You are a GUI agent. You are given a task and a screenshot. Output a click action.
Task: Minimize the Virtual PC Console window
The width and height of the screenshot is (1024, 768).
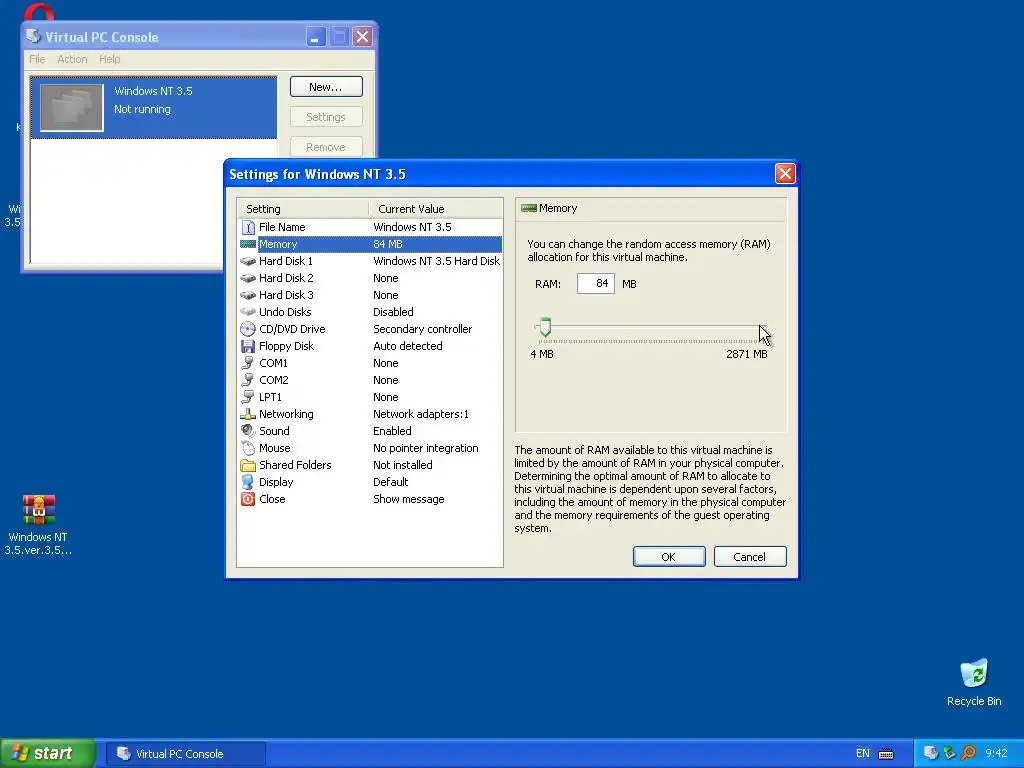click(316, 37)
